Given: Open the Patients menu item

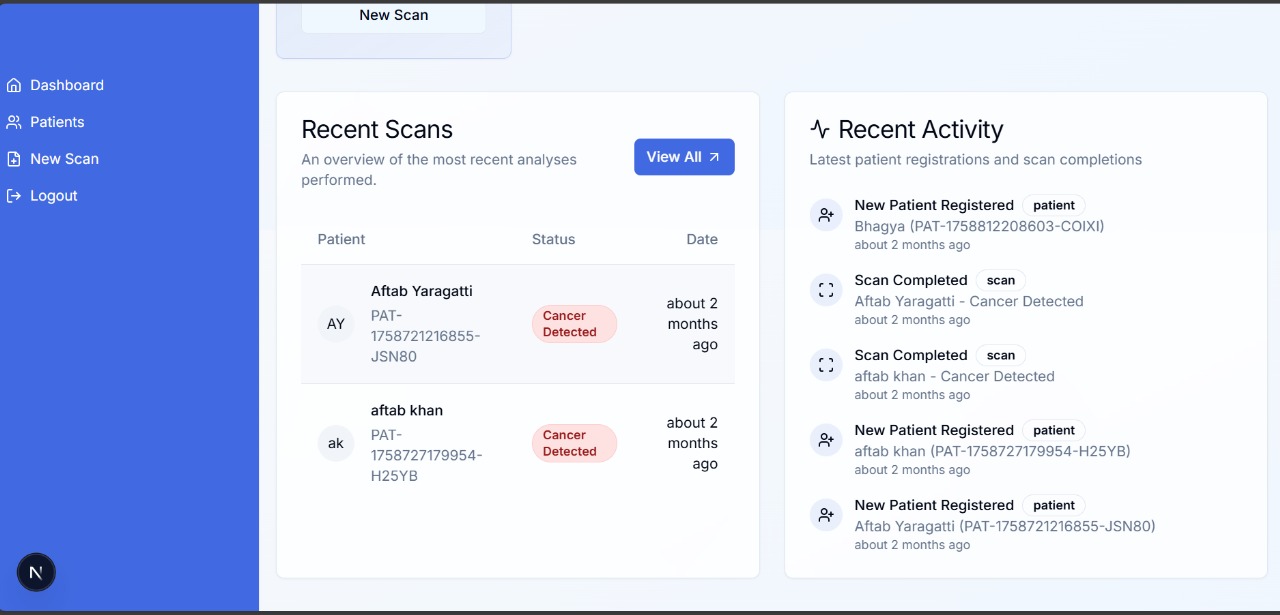Looking at the screenshot, I should 57,122.
